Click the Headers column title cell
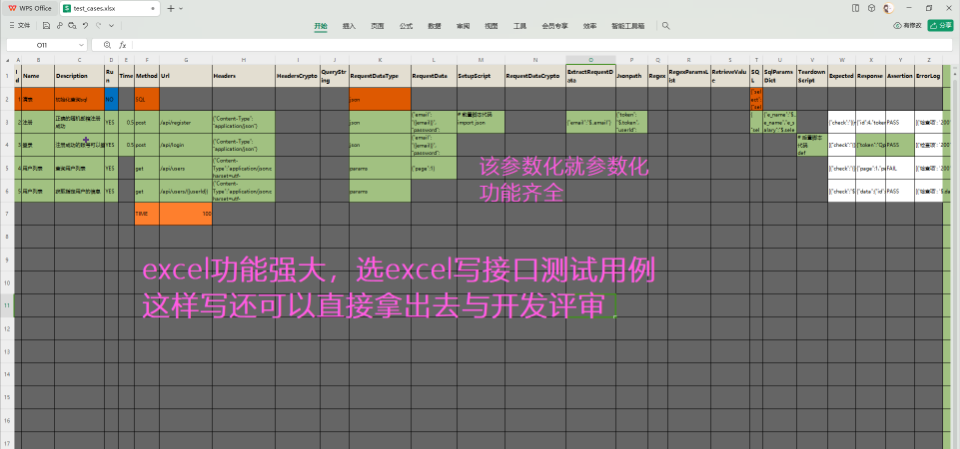This screenshot has height=449, width=960. pos(244,75)
